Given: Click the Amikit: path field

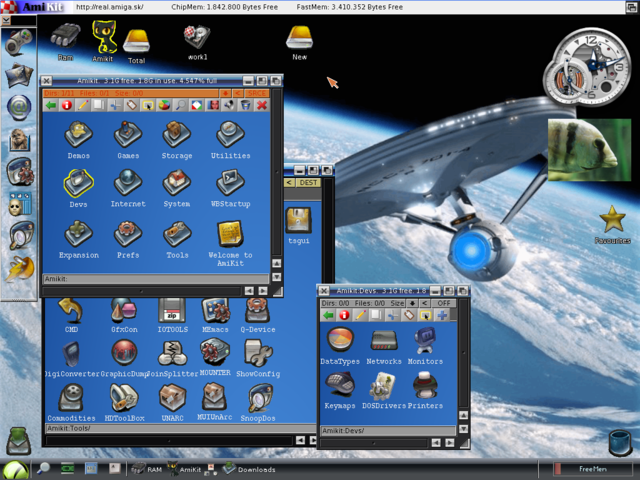Looking at the screenshot, I should (x=156, y=279).
